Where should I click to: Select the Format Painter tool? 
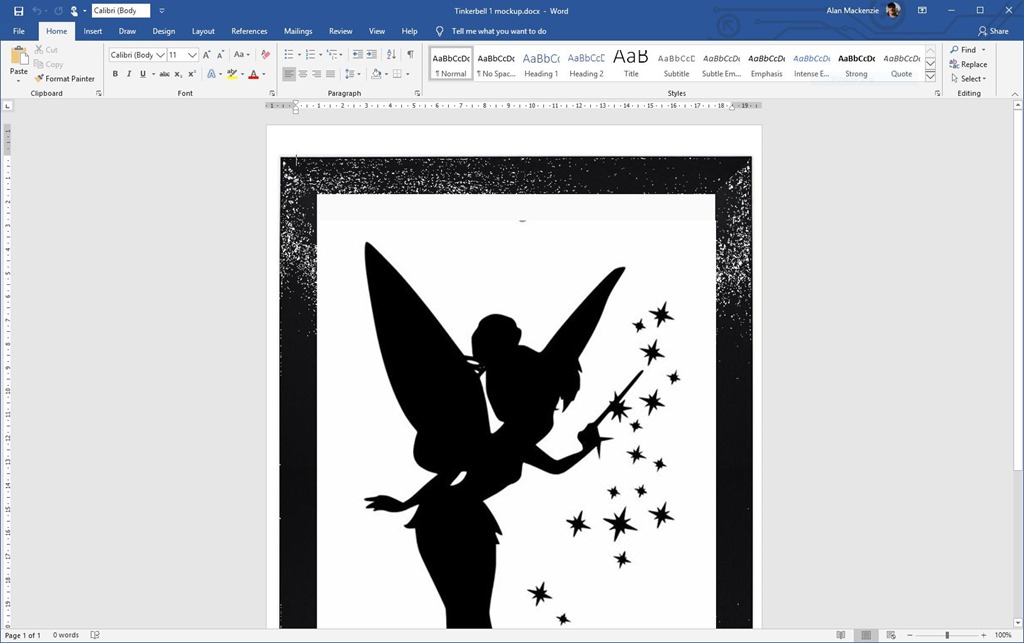64,78
